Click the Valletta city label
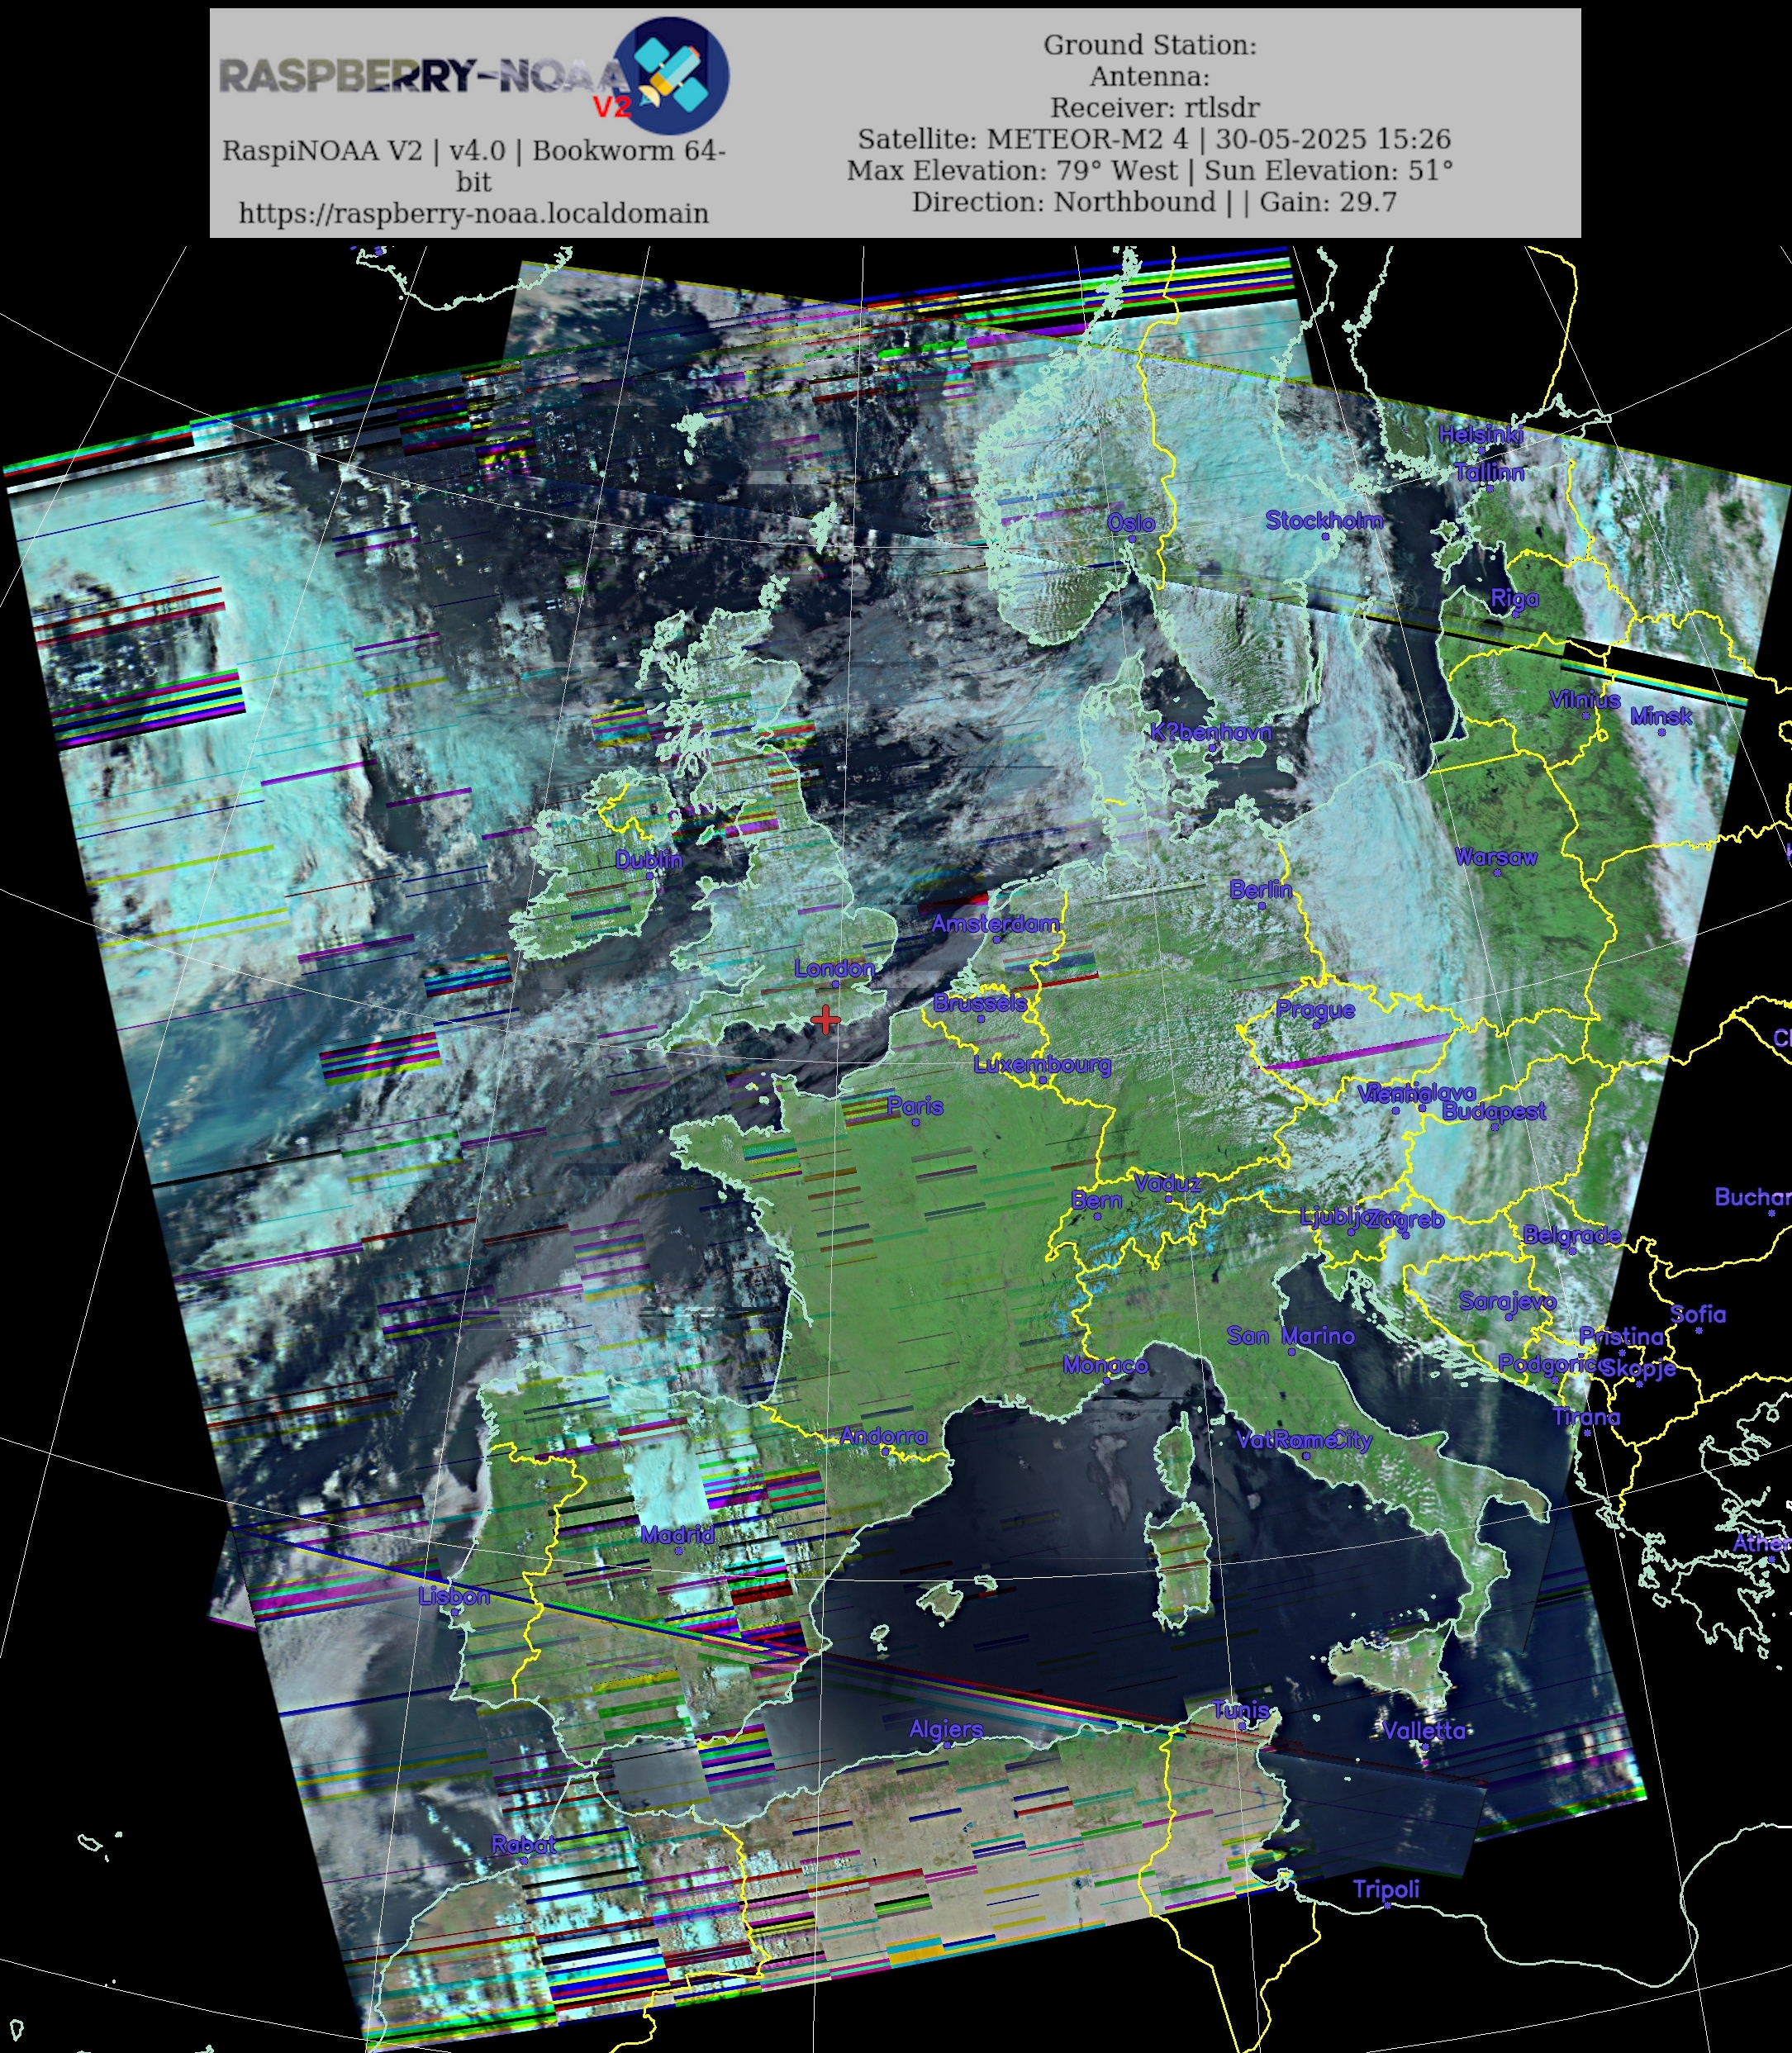 (1425, 1731)
